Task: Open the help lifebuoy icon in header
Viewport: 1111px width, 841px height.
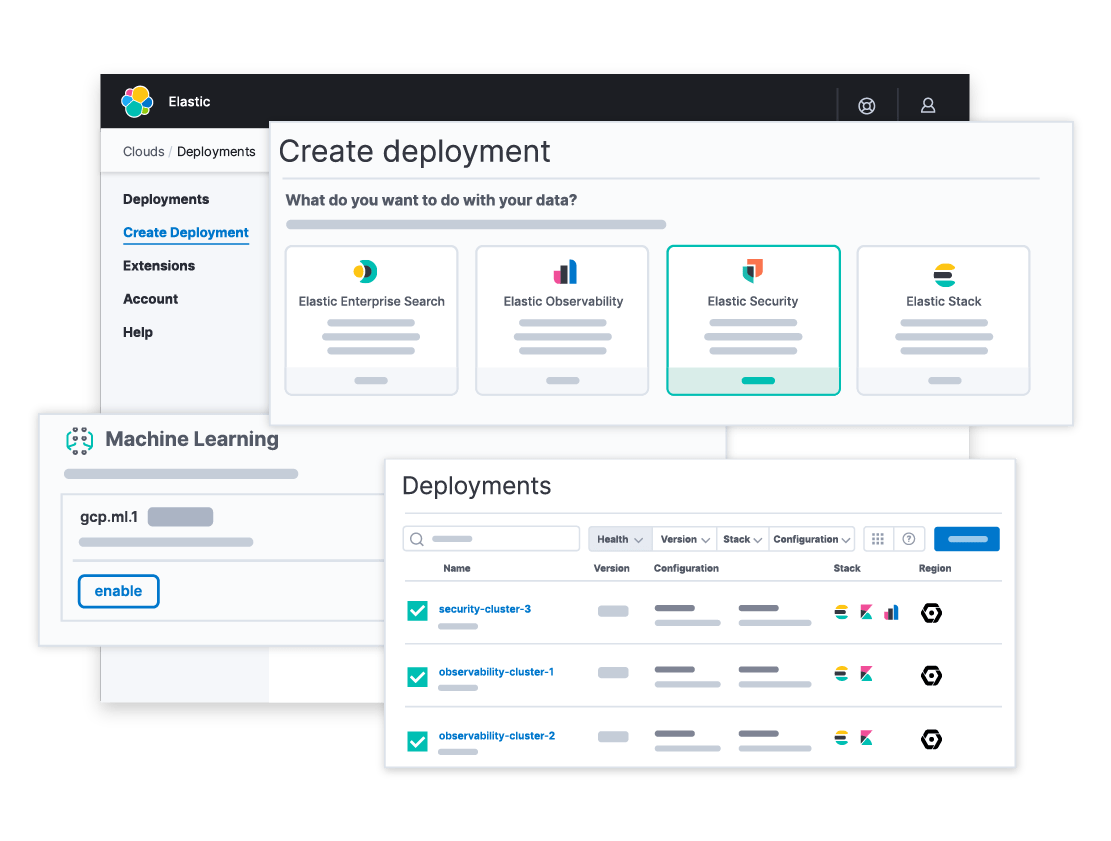Action: [x=867, y=105]
